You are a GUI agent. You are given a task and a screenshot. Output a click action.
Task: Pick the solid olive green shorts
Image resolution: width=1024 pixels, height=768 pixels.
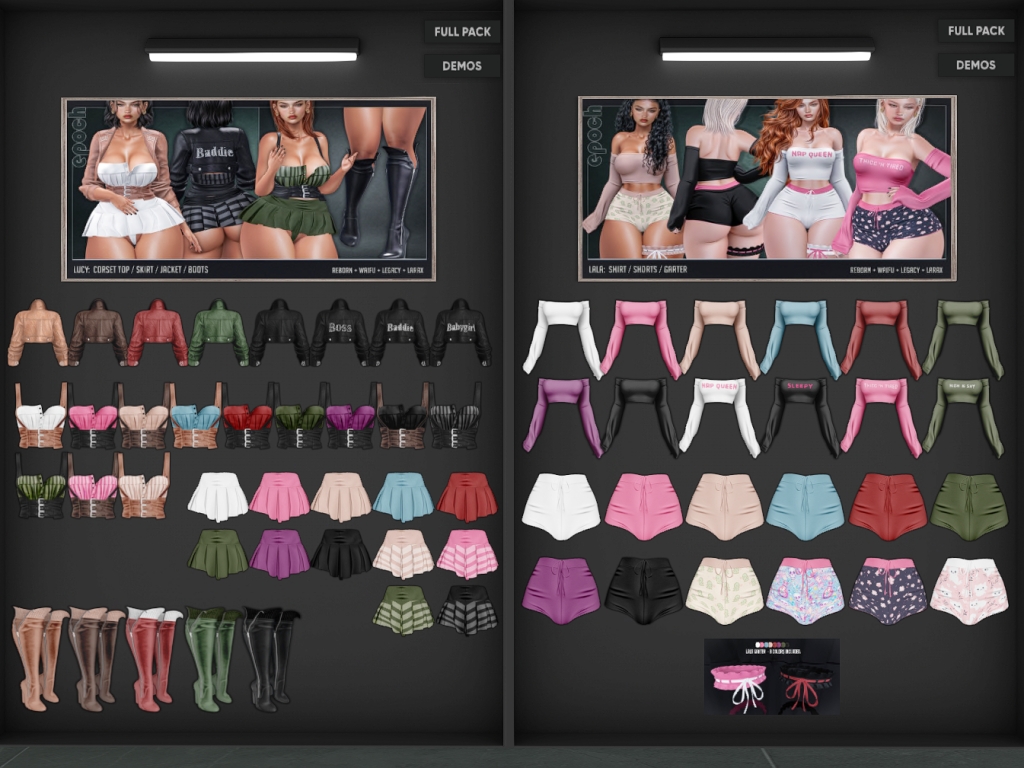click(x=969, y=506)
